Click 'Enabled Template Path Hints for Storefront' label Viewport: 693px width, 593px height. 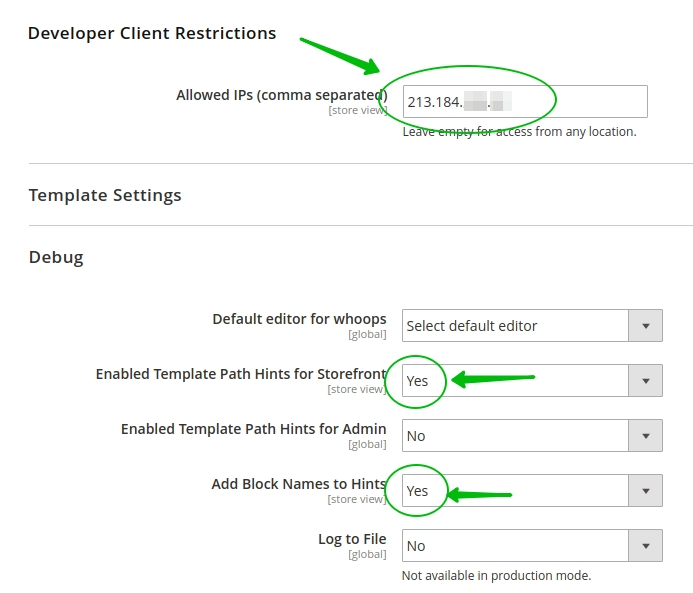pos(241,374)
